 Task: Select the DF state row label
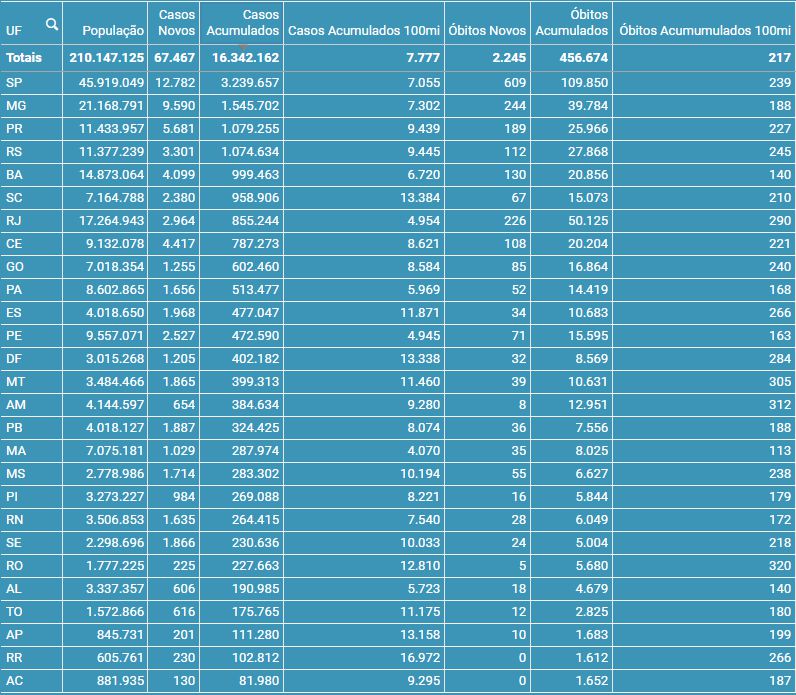click(14, 358)
